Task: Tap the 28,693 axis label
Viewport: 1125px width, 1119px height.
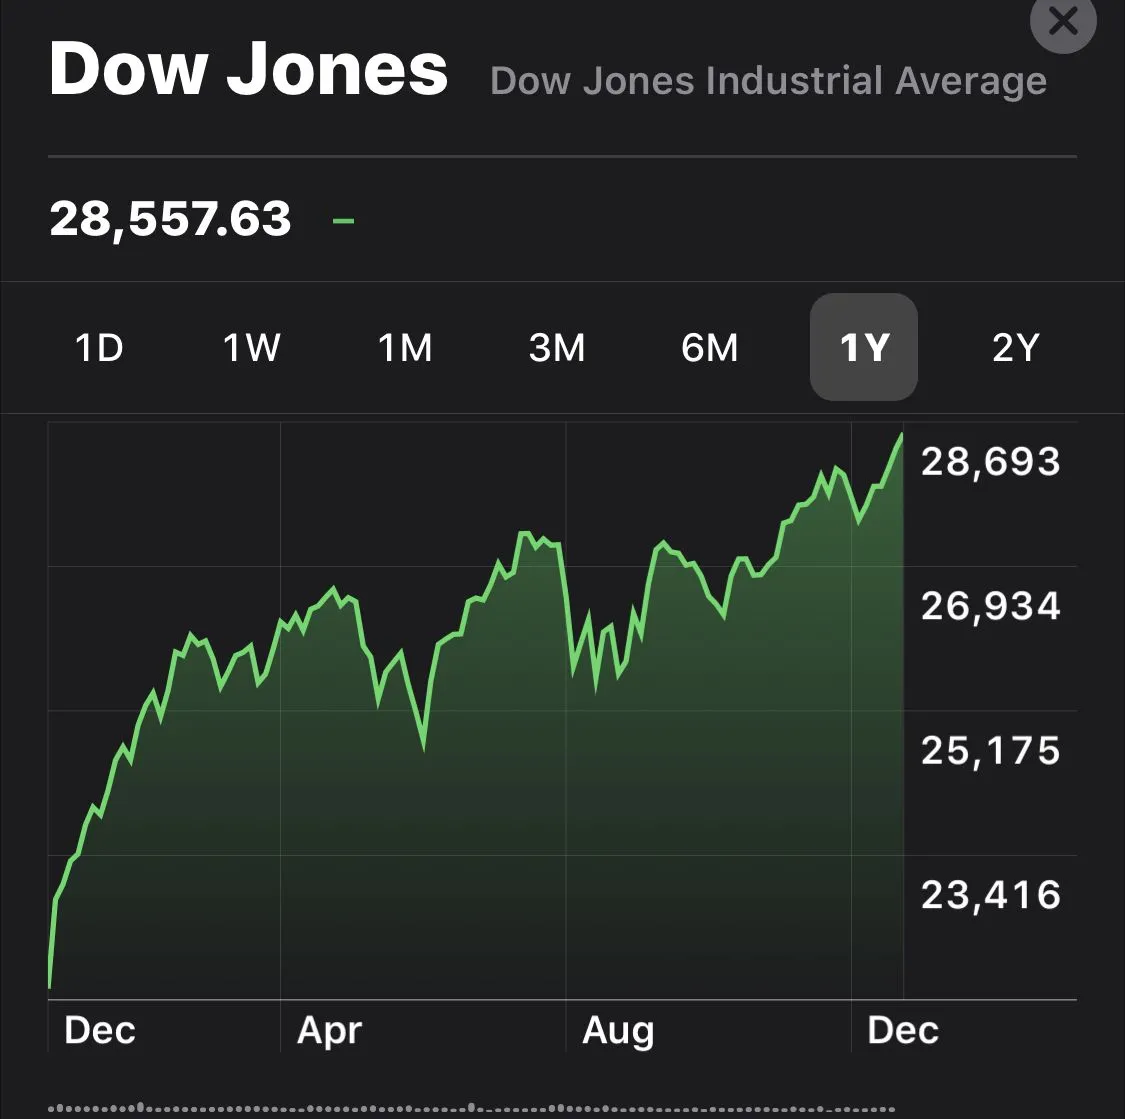Action: click(x=990, y=462)
